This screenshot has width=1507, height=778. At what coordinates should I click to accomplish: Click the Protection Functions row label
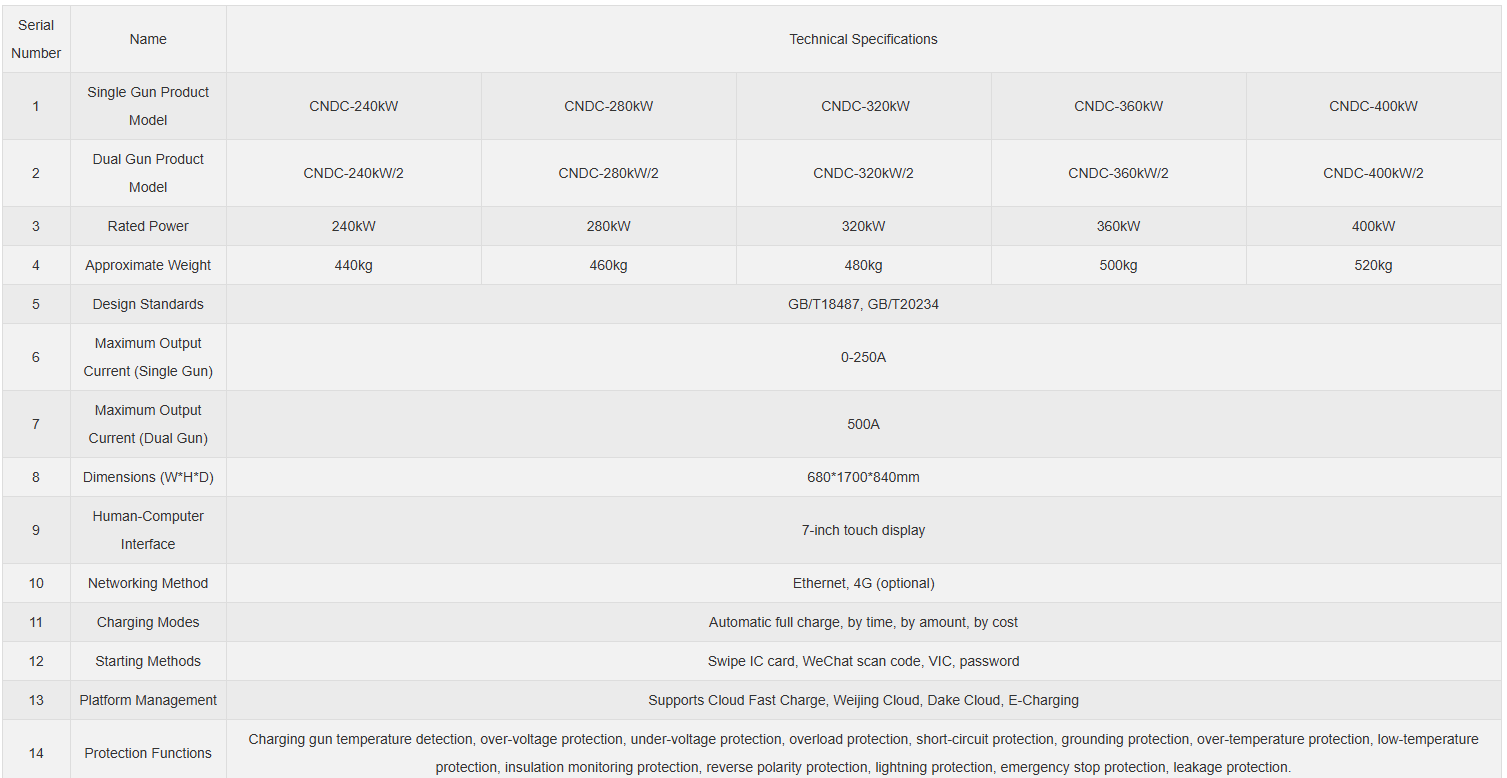coord(148,753)
